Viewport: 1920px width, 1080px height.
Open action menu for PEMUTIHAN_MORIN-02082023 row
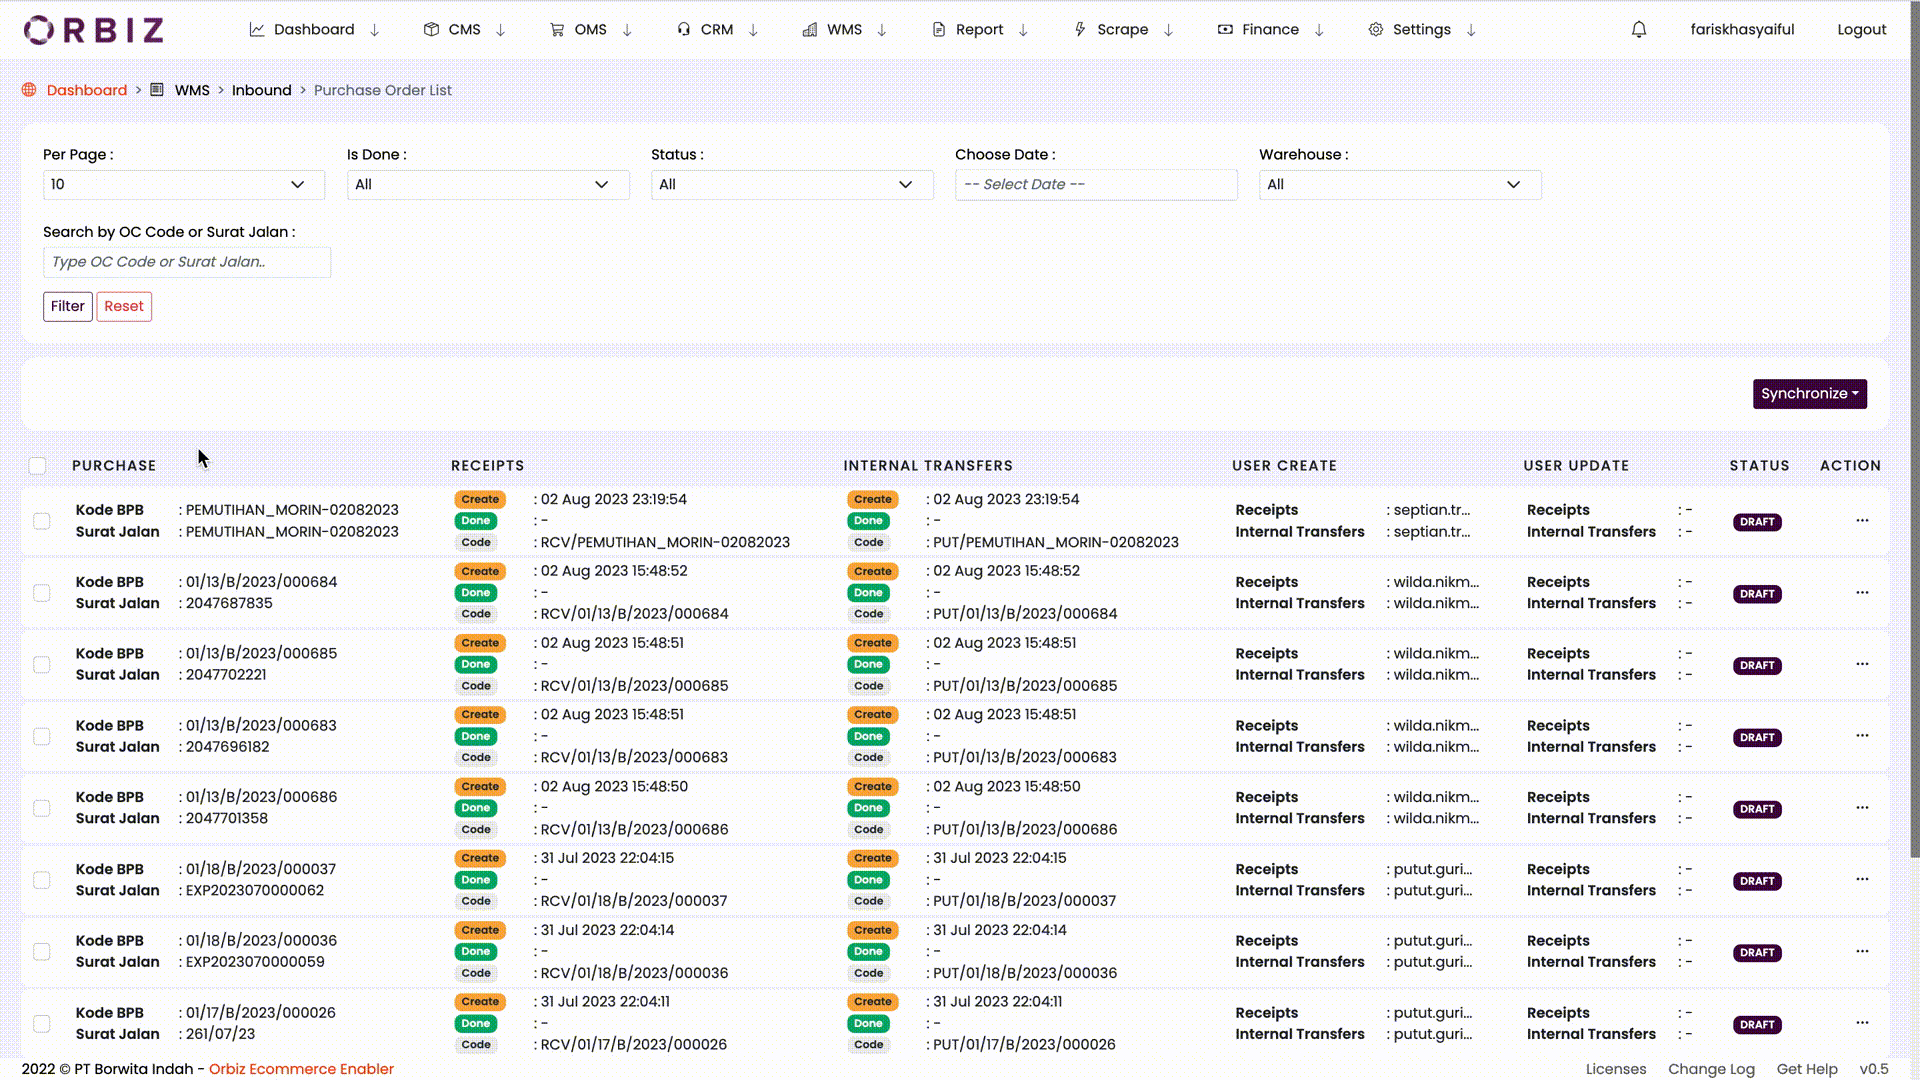pyautogui.click(x=1862, y=521)
